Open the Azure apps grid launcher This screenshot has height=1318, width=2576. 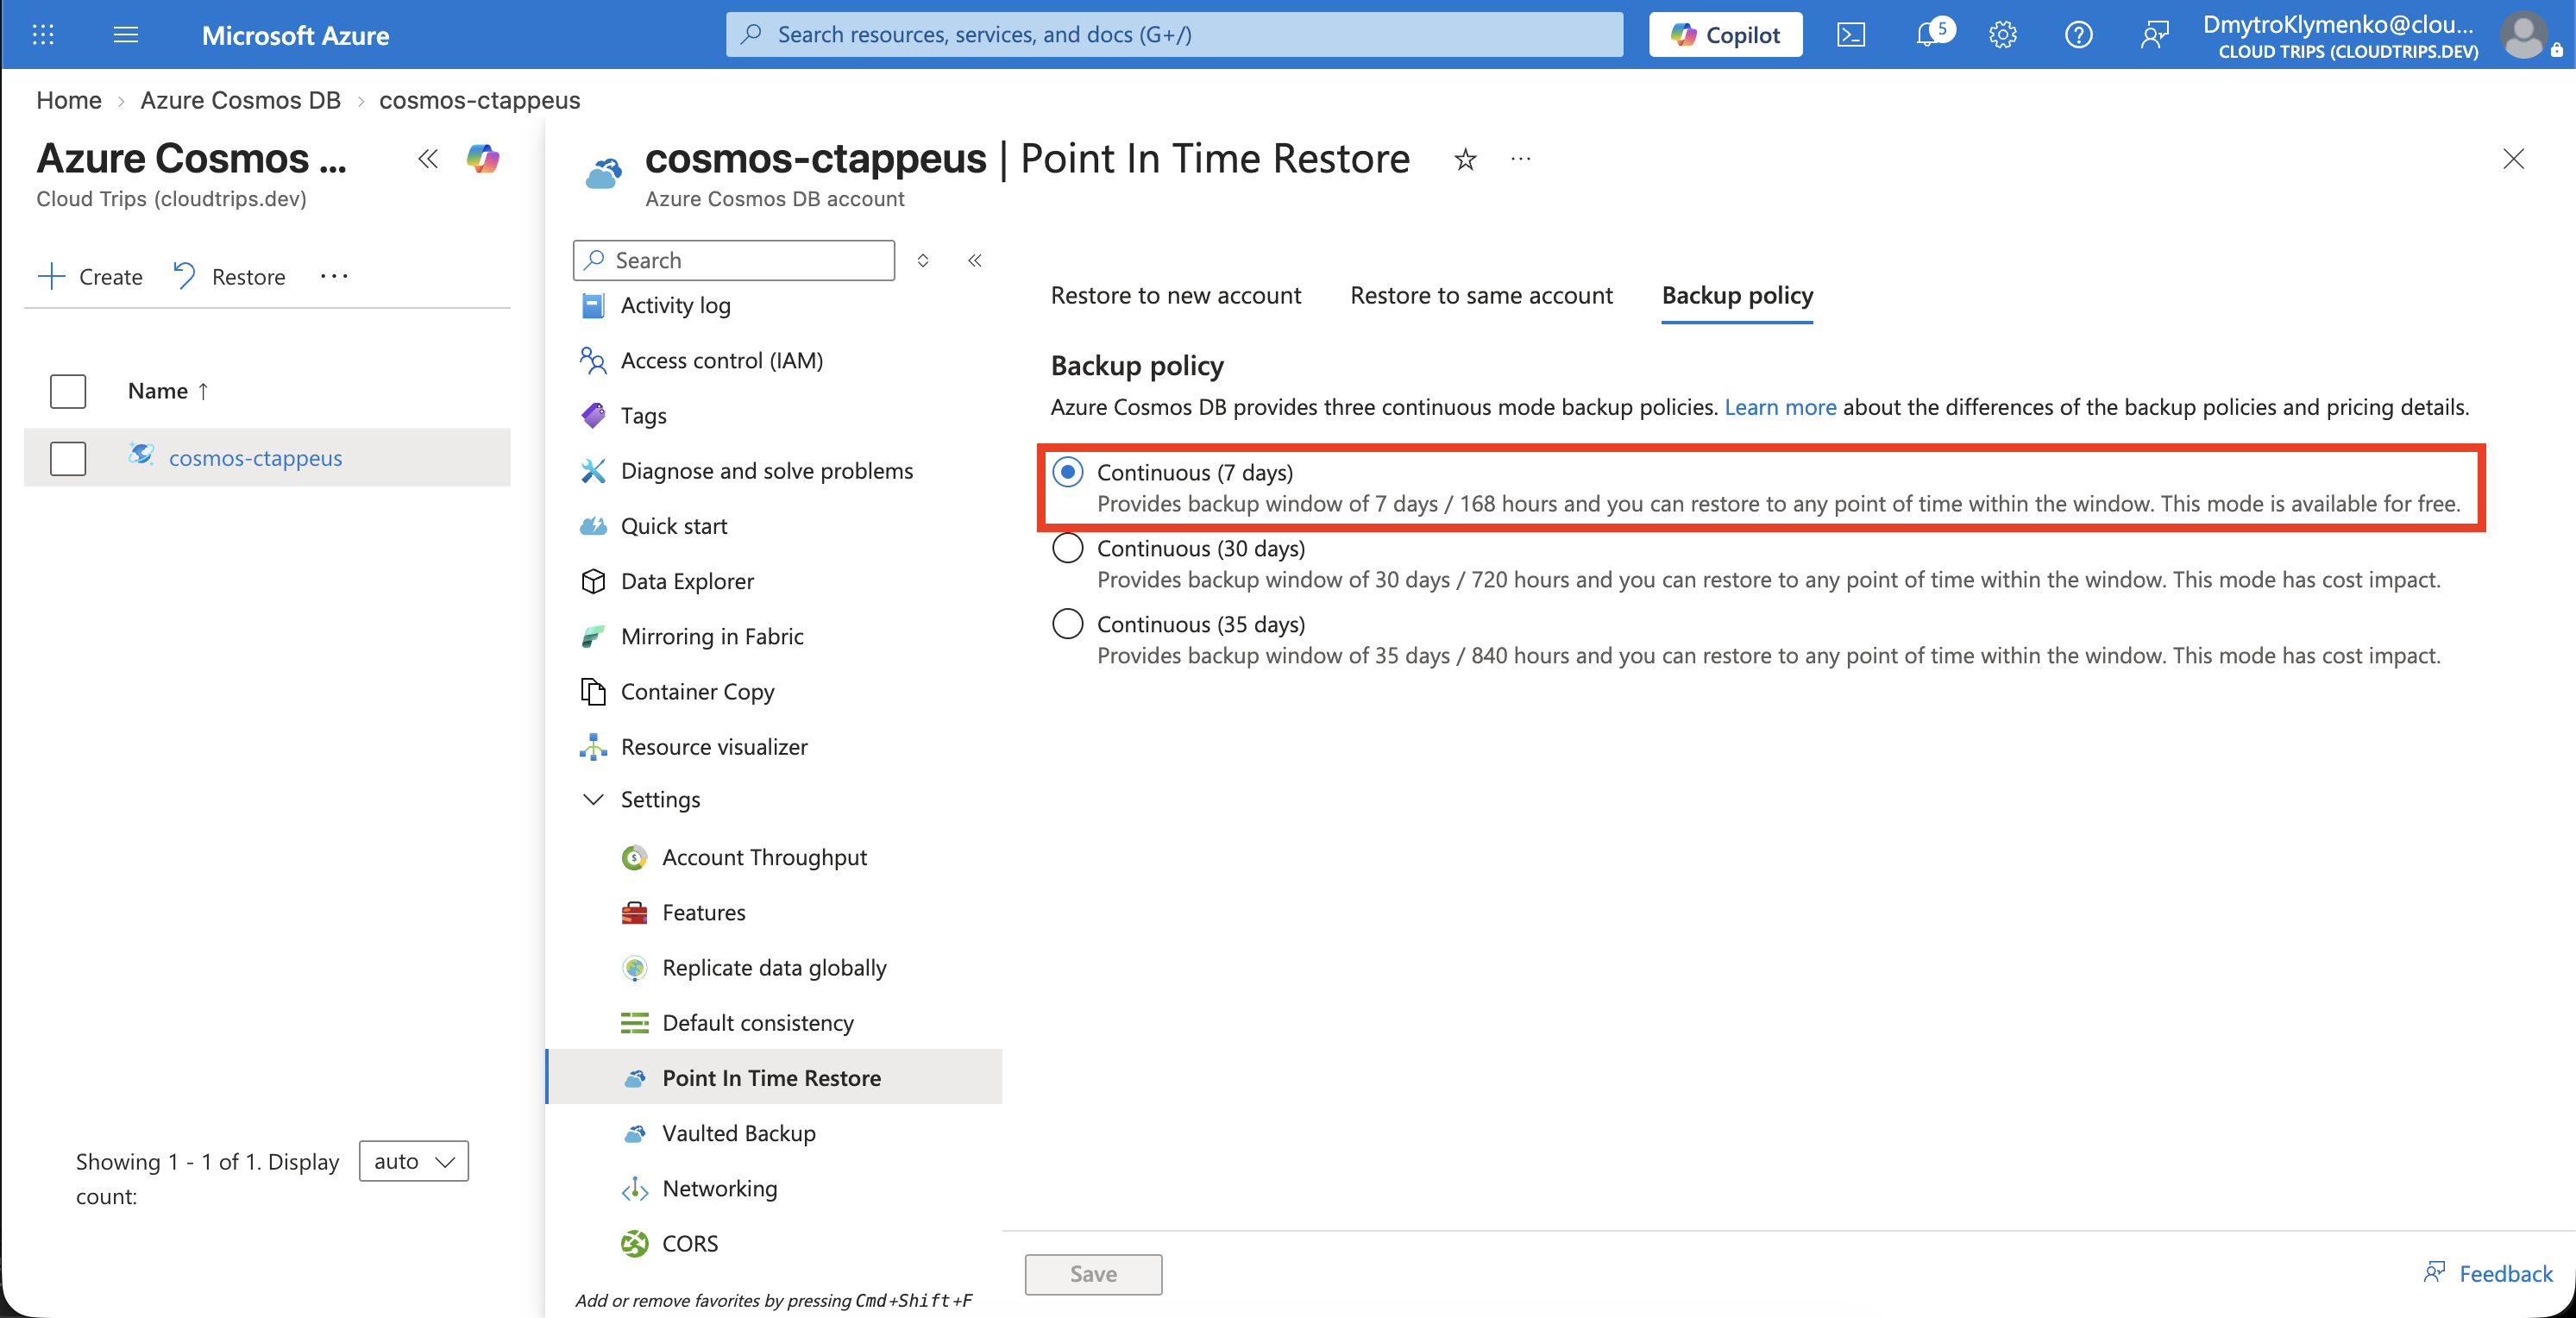click(x=43, y=35)
